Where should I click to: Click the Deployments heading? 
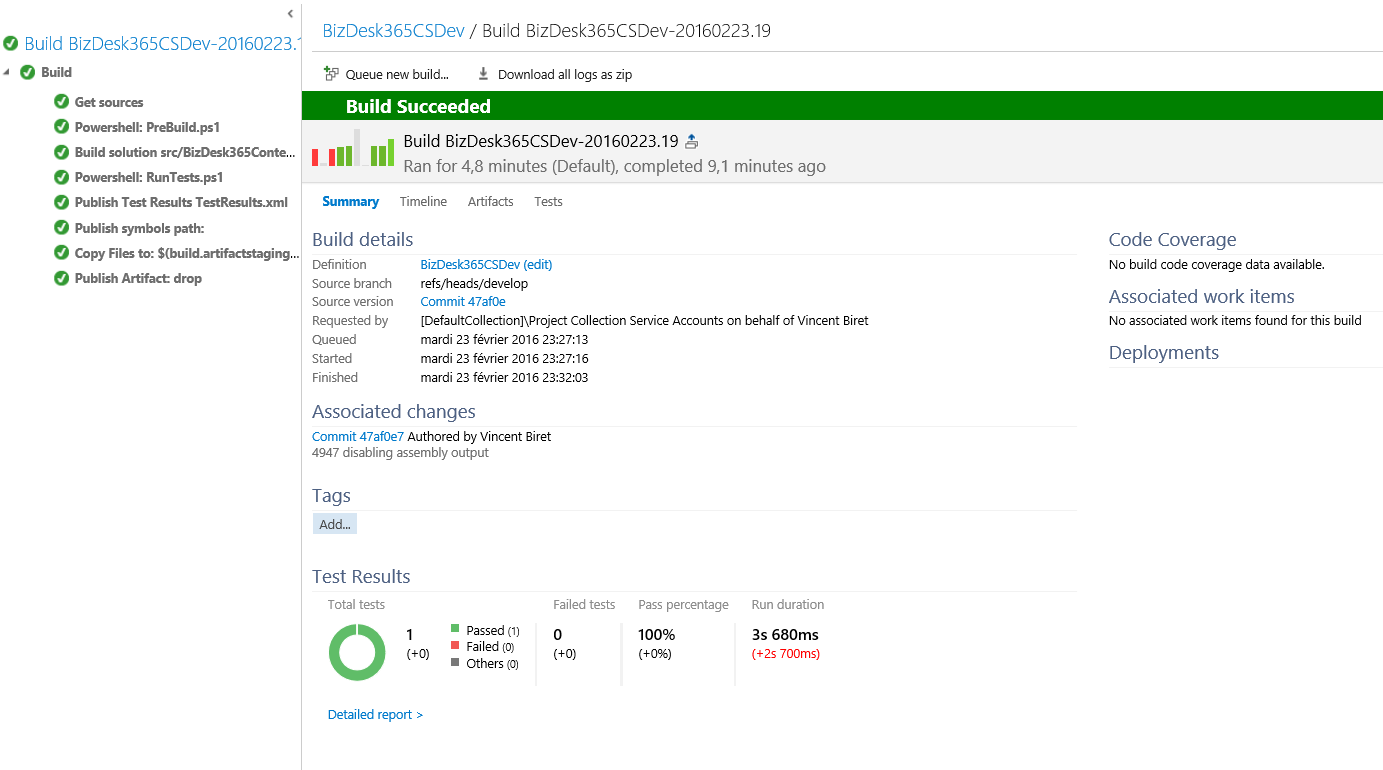click(x=1163, y=352)
